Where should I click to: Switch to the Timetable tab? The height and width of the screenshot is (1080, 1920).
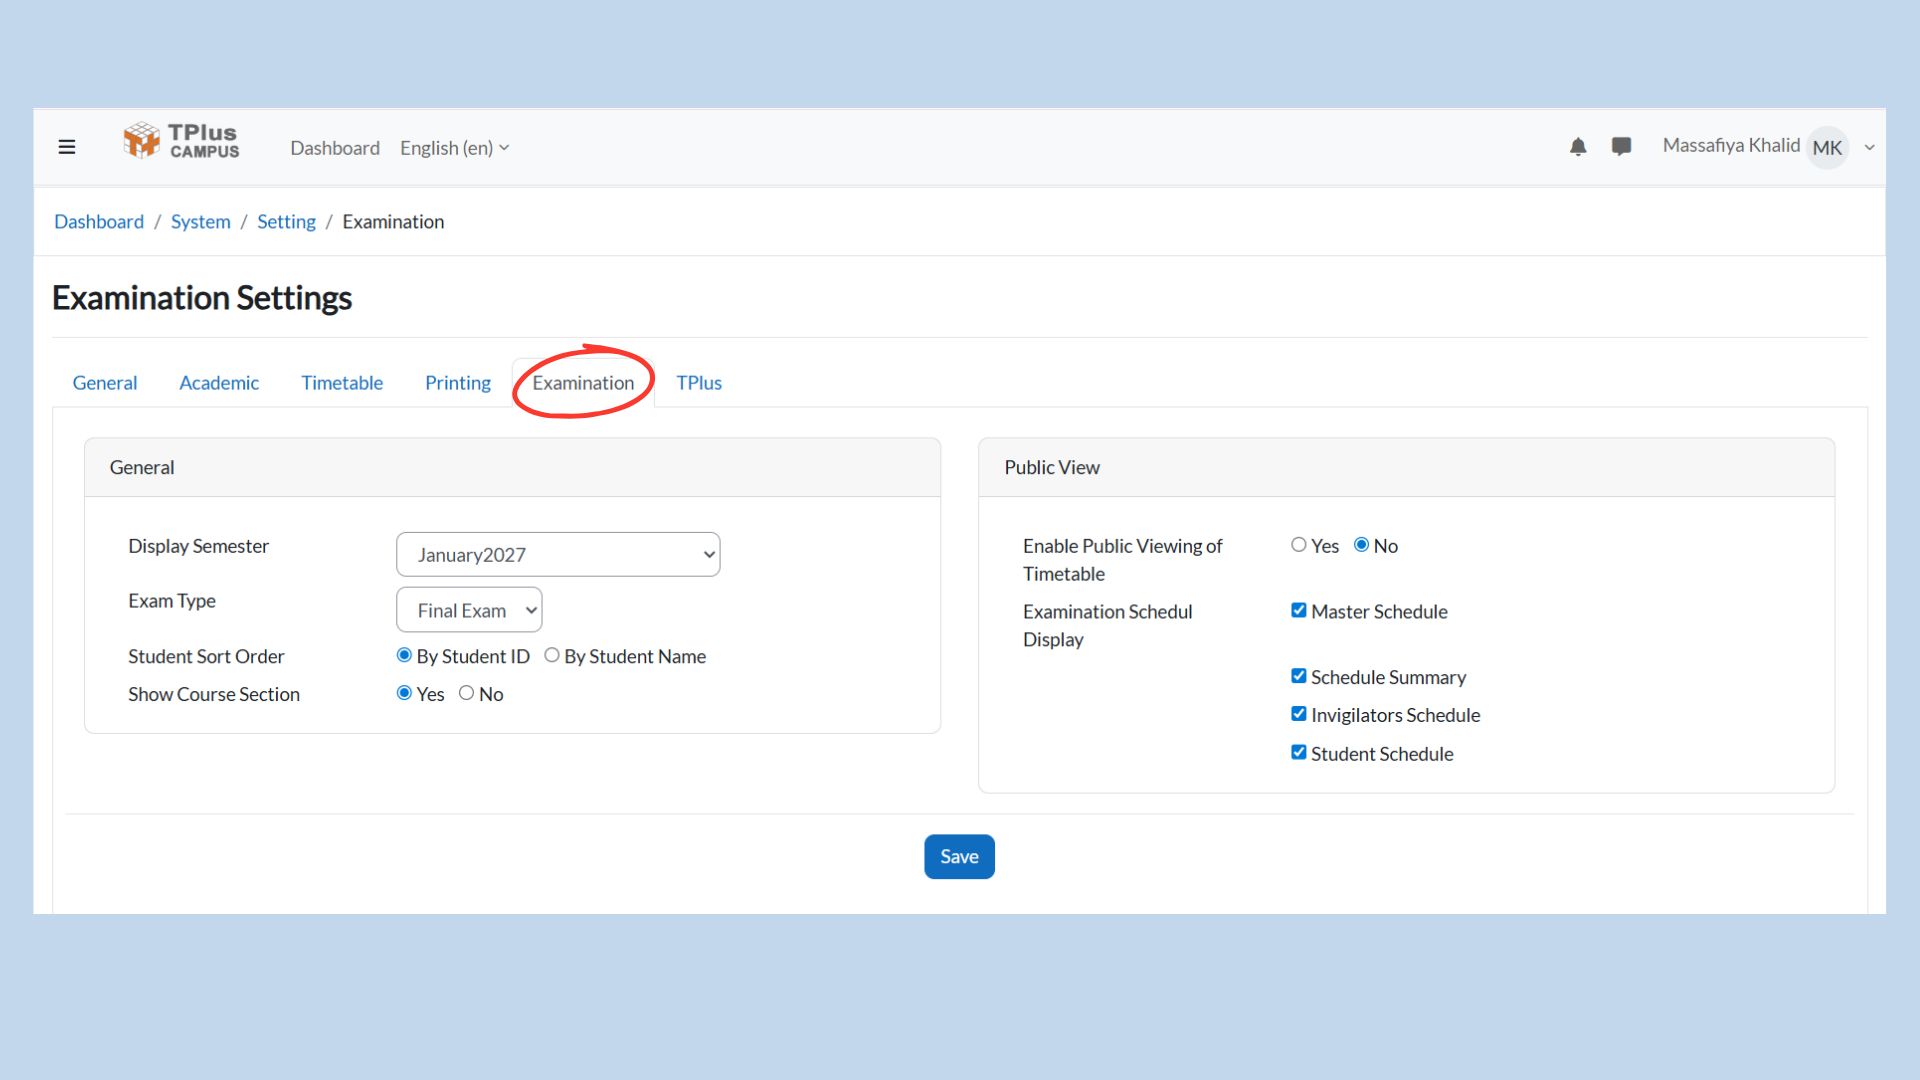point(342,383)
